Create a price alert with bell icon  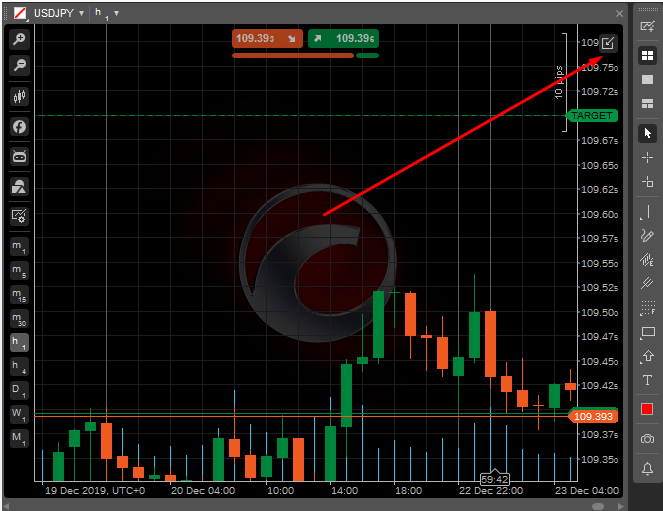point(647,468)
